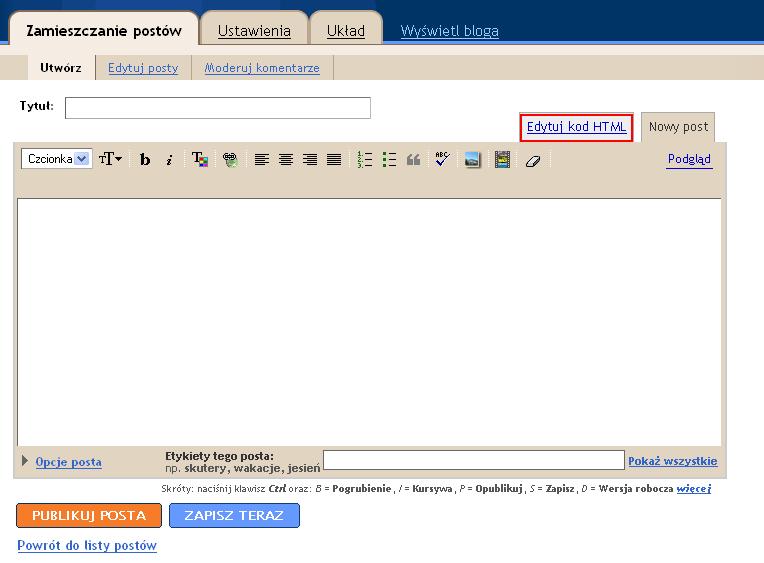Remove formatting with the eraser icon
Viewport: 764px width, 563px height.
point(533,160)
